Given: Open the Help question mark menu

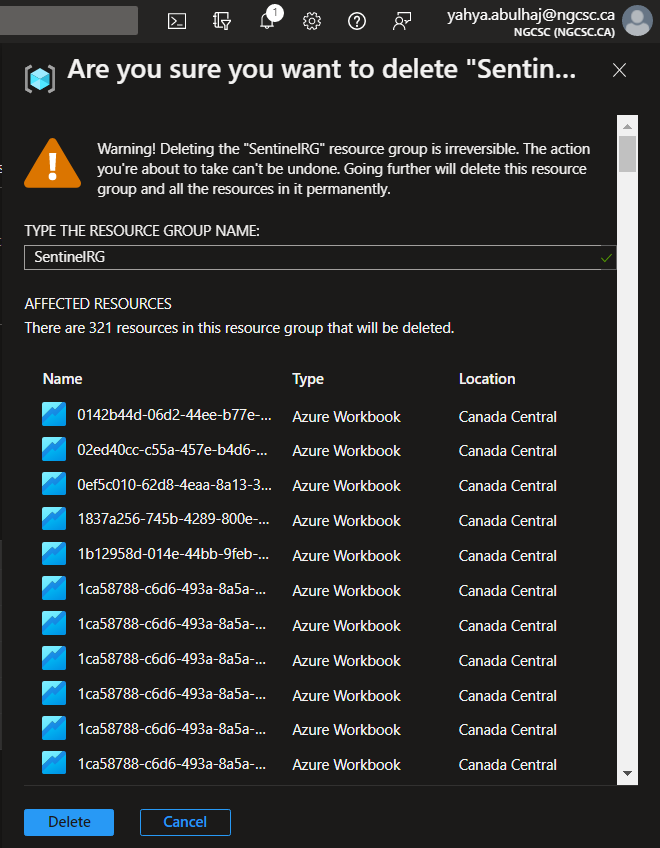Looking at the screenshot, I should coord(357,21).
